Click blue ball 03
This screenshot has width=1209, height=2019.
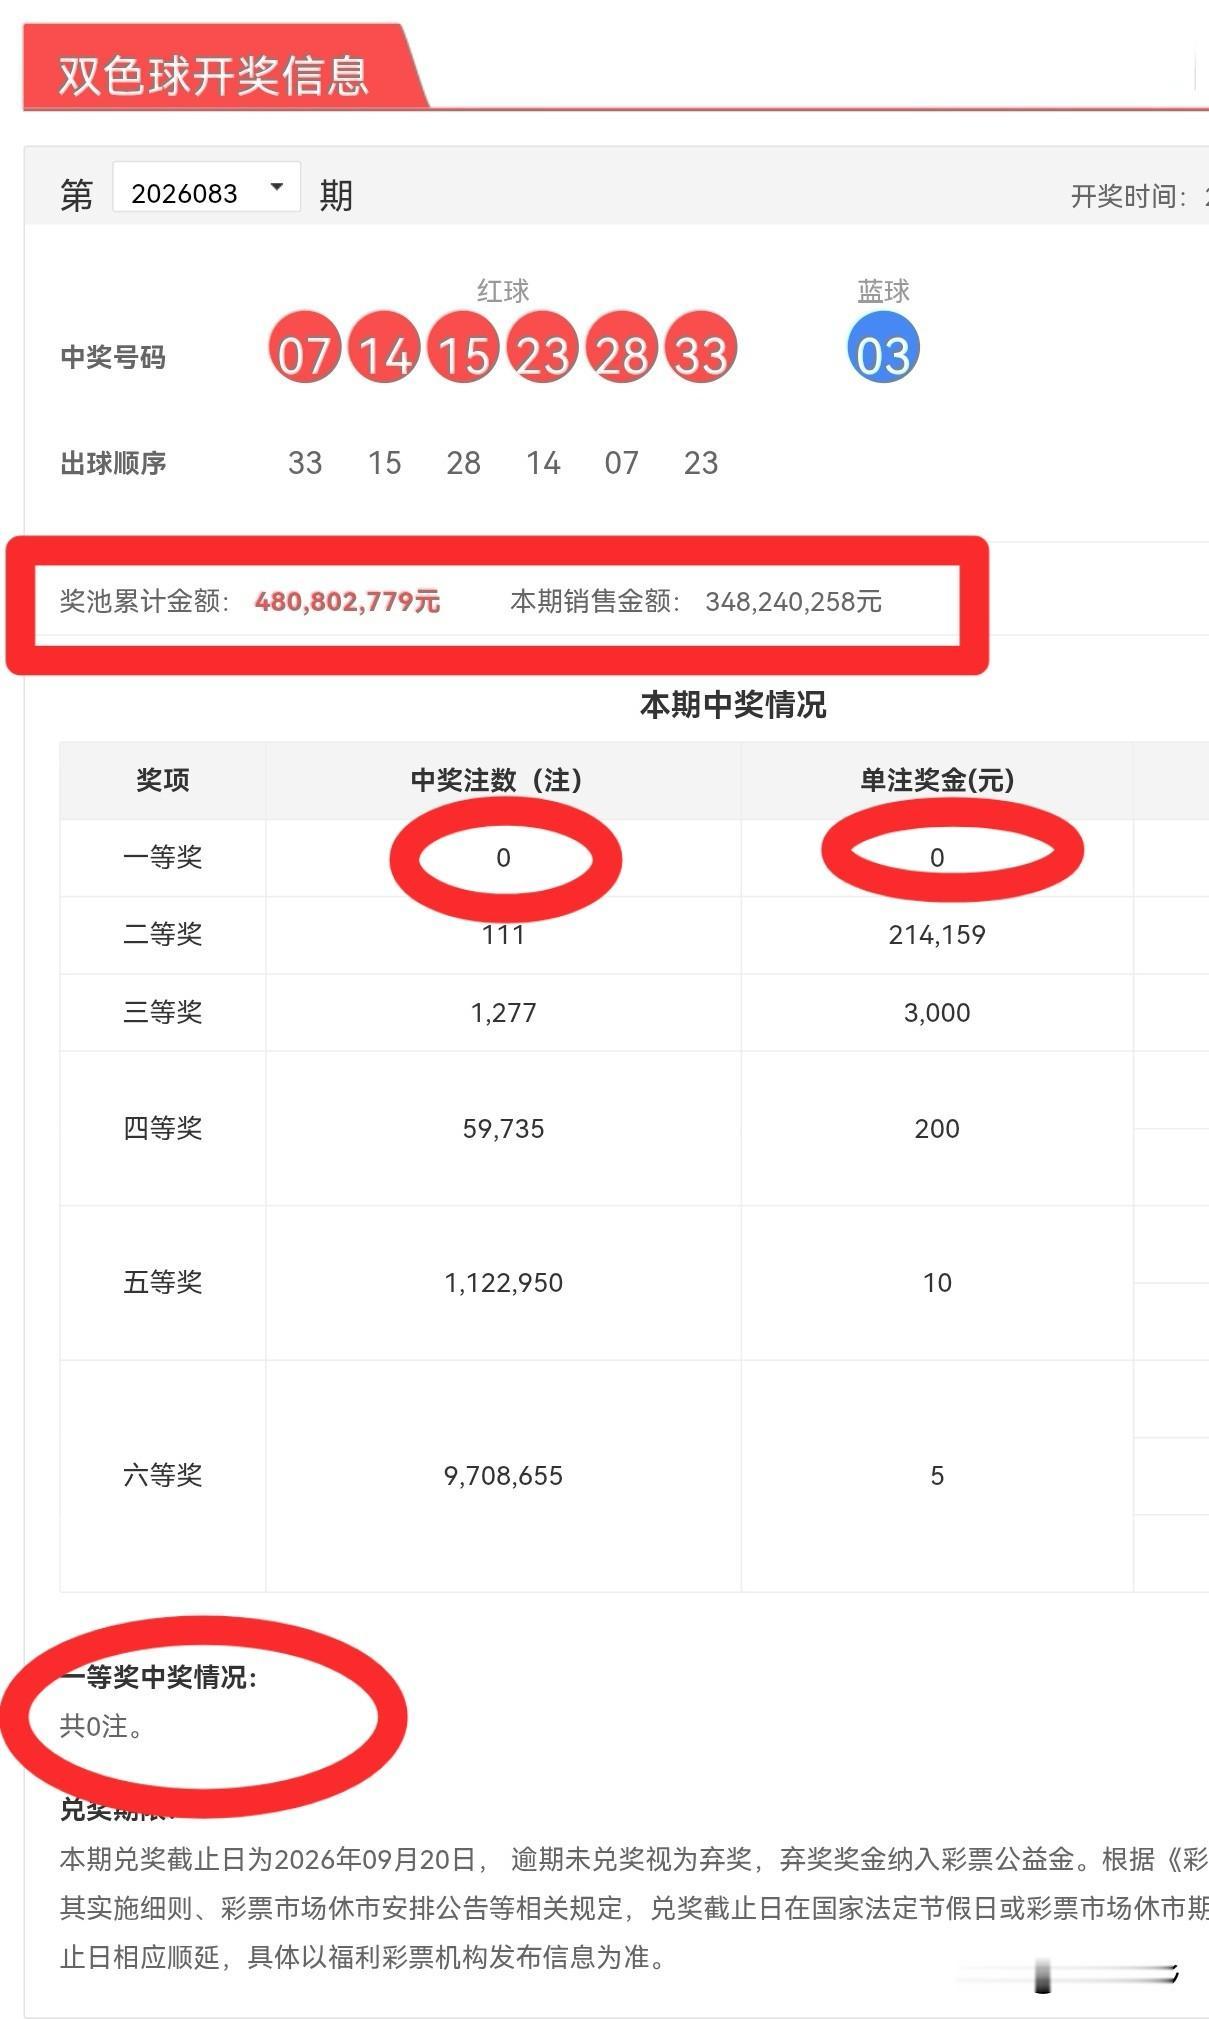(883, 348)
